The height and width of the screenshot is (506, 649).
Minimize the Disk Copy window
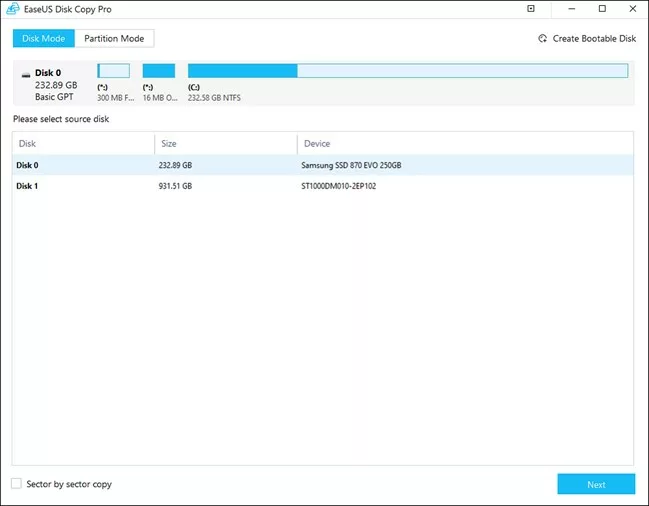[x=572, y=9]
